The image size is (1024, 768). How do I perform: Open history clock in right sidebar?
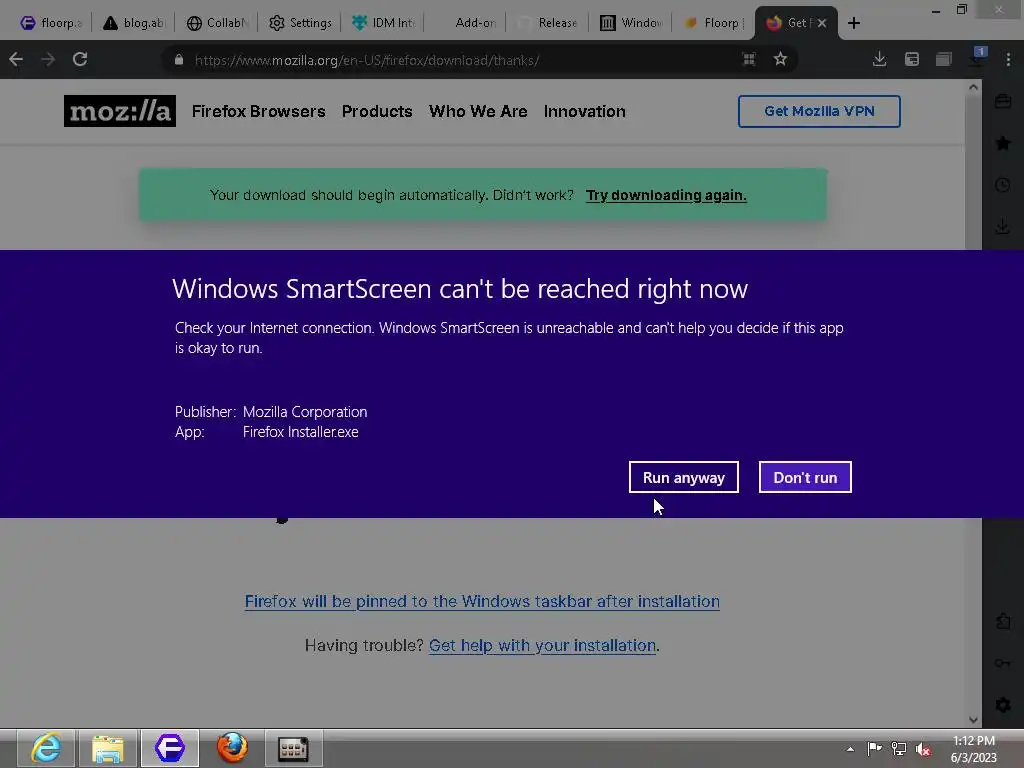click(x=1003, y=185)
